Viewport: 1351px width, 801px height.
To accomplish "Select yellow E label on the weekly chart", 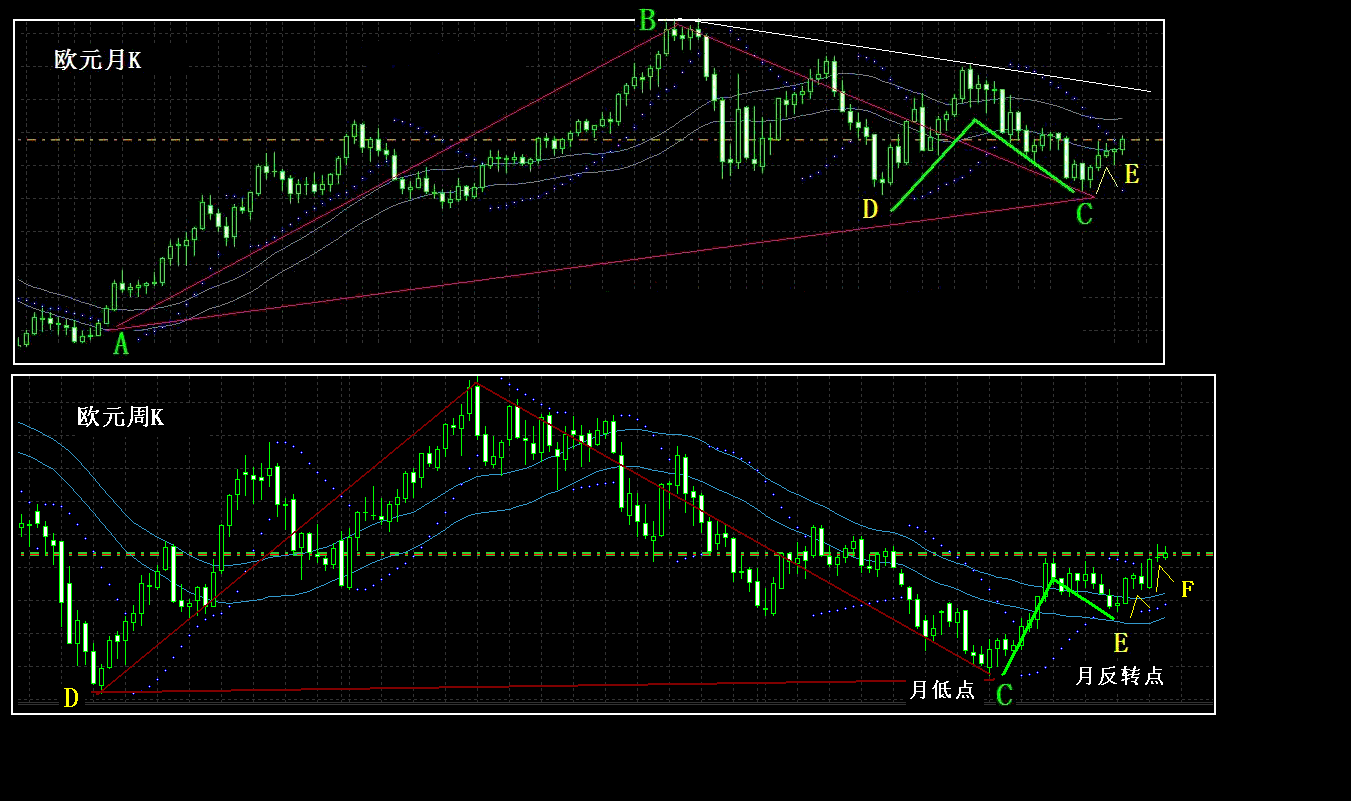I will 1121,642.
